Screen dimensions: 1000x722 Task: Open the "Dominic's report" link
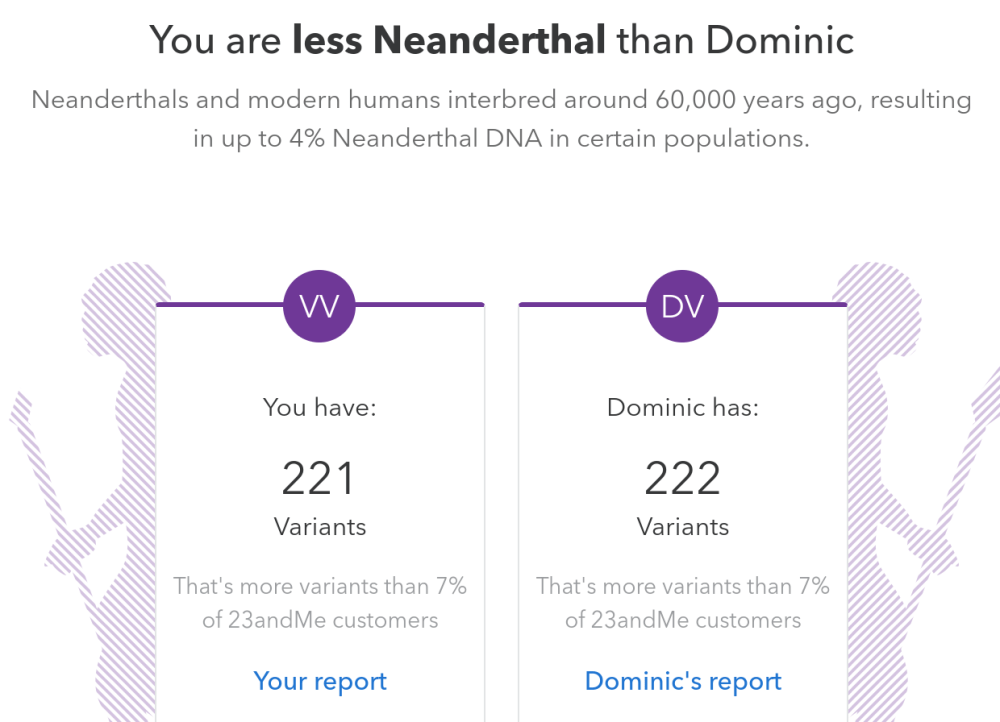coord(683,681)
